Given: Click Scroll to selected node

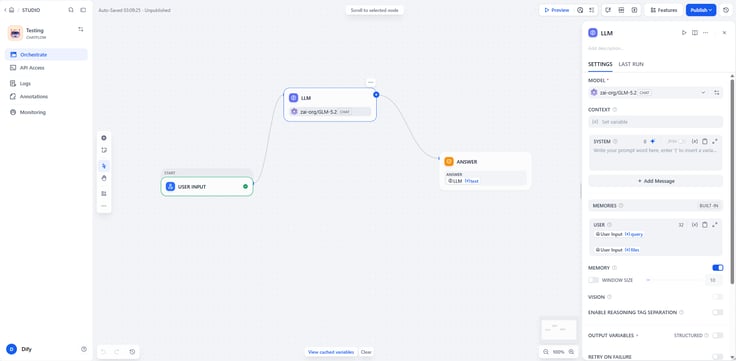Looking at the screenshot, I should point(375,10).
